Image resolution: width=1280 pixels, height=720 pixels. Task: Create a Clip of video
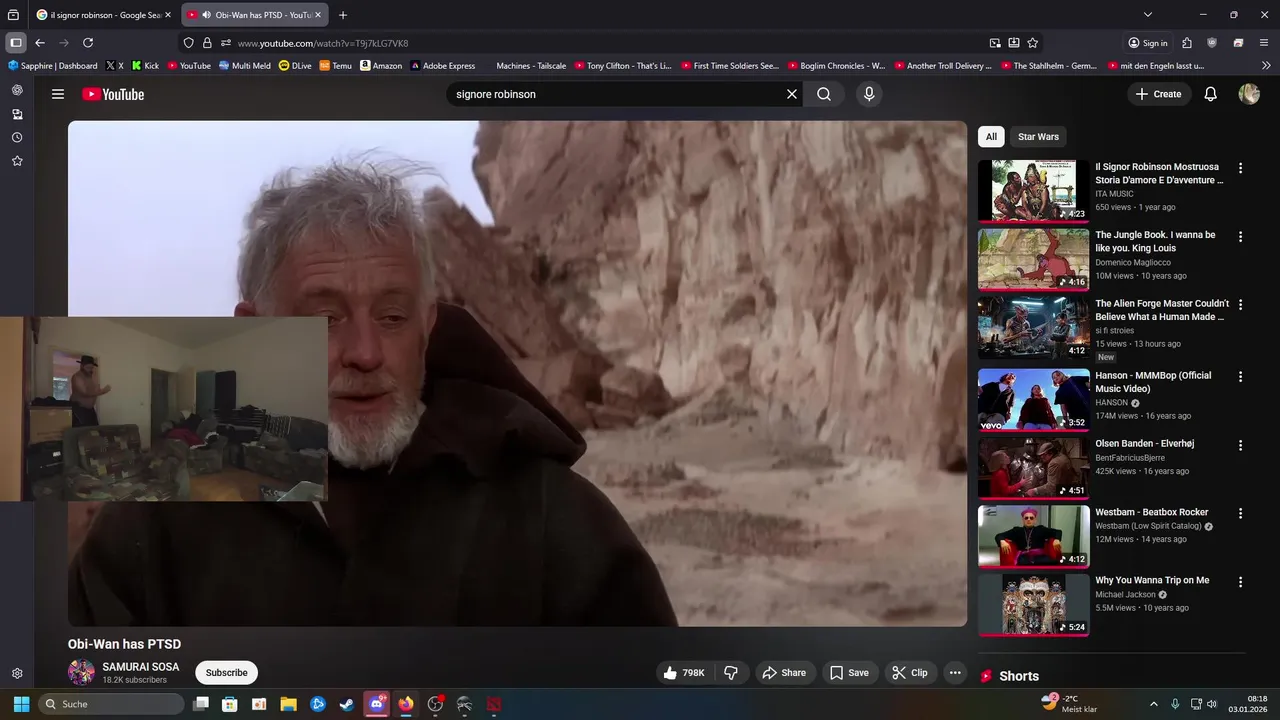click(x=910, y=673)
